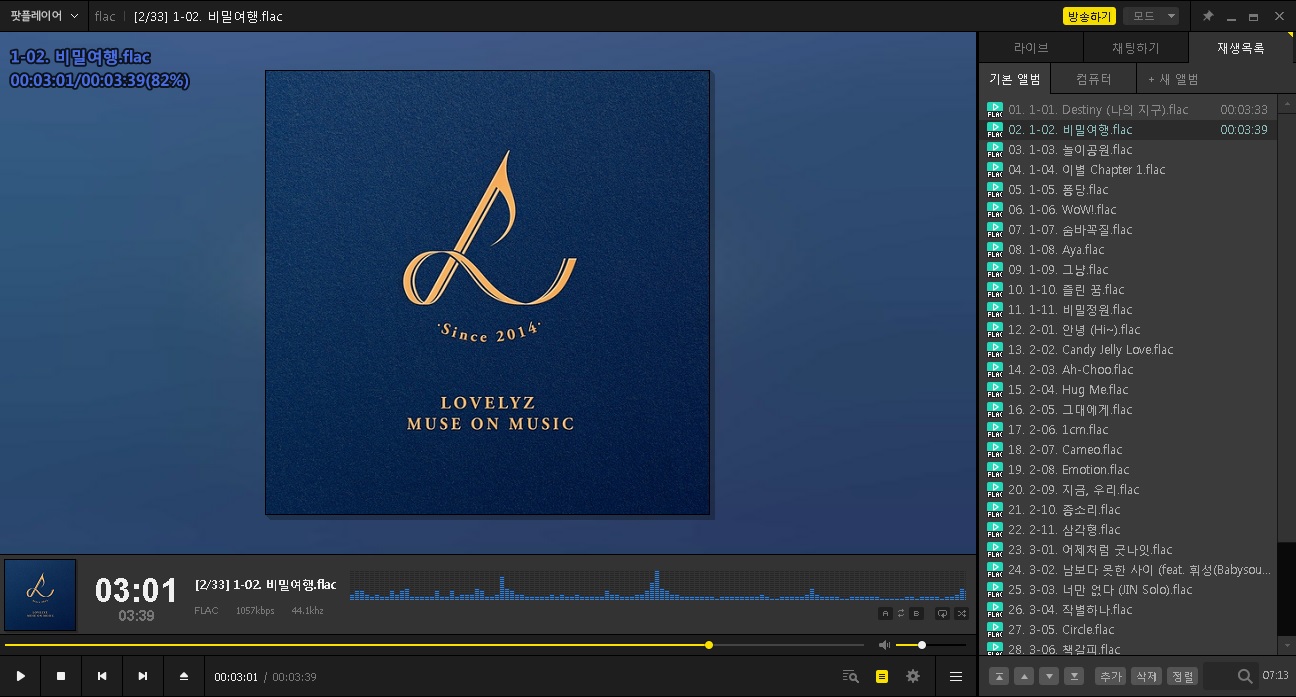Select 08. 1-08. Aya.flac
1296x697 pixels.
tap(1128, 250)
